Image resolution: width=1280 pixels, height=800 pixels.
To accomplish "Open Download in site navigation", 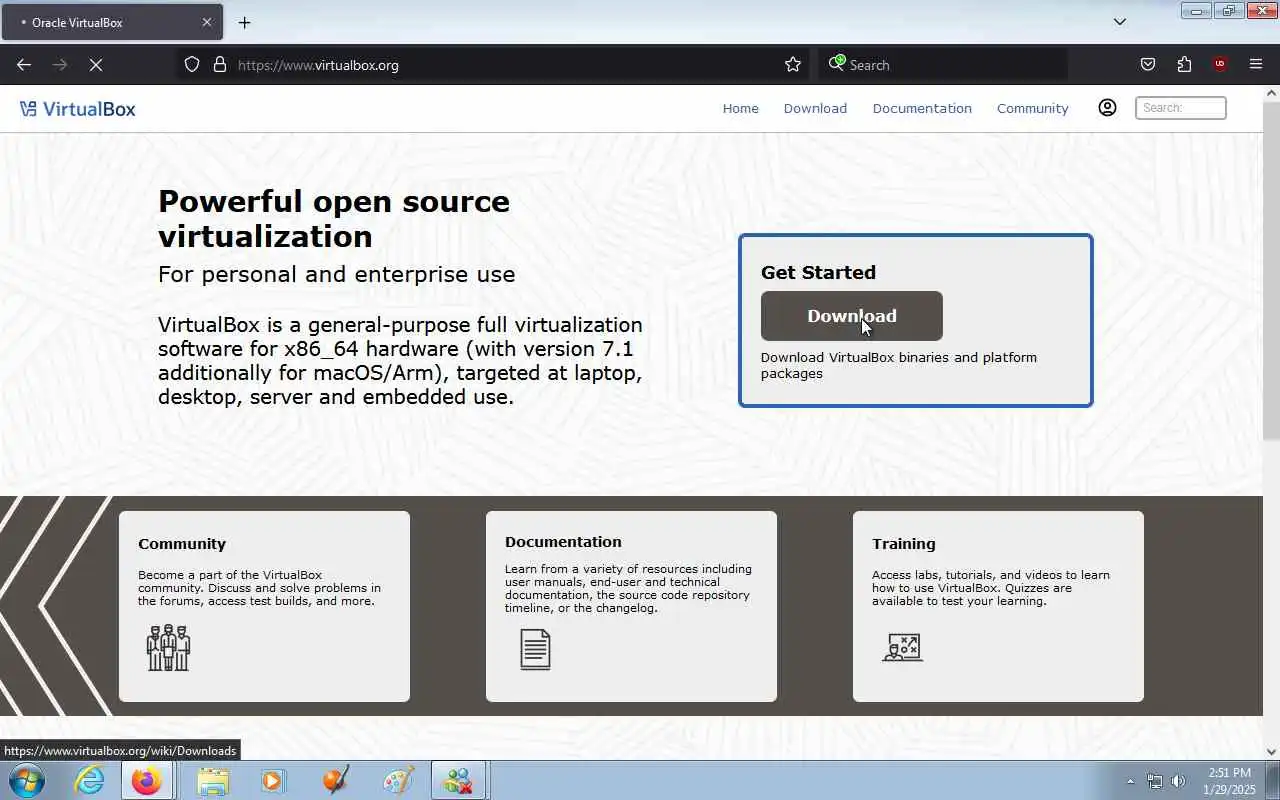I will (815, 108).
